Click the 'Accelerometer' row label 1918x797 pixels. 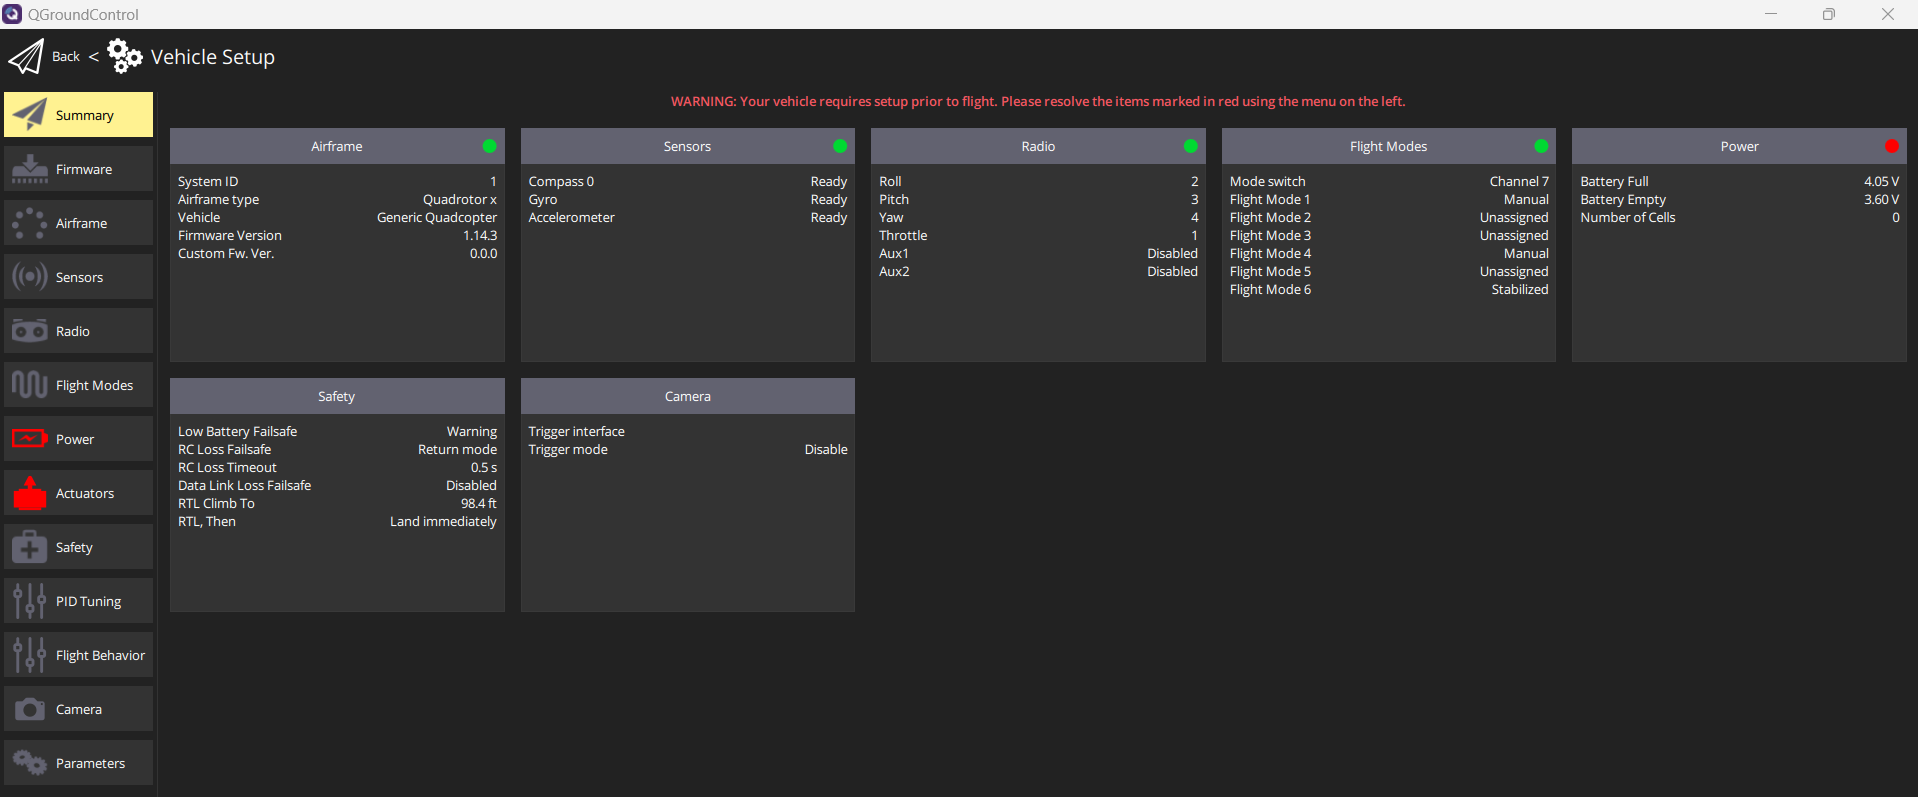(572, 217)
